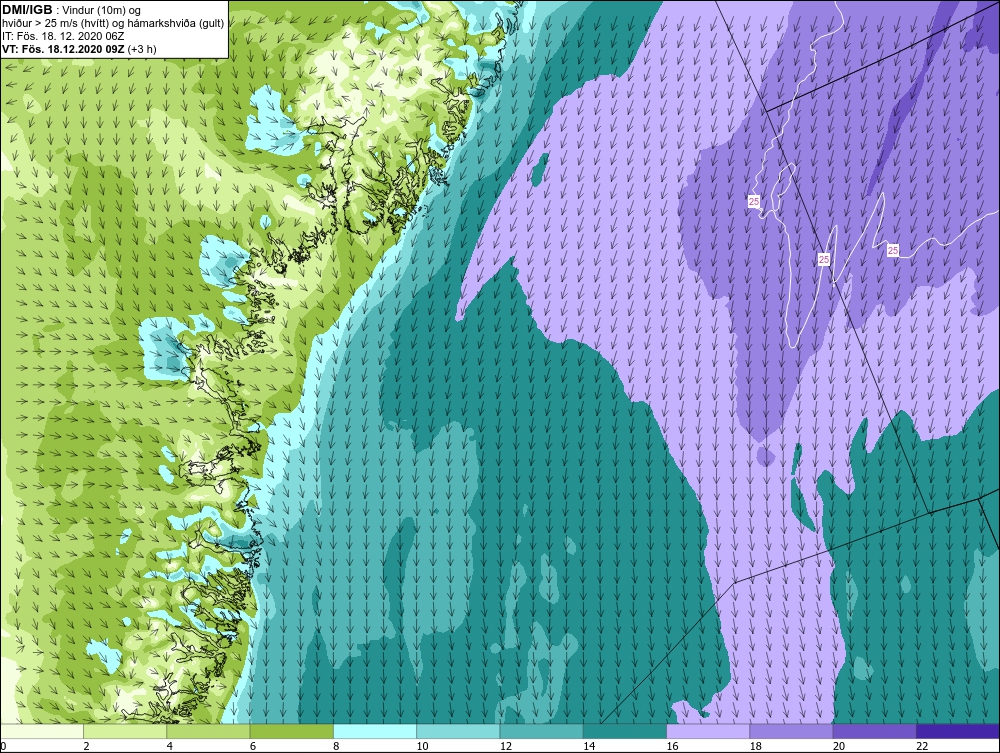Click the '4' value on the wind scale
Viewport: 1000px width, 753px height.
(x=170, y=746)
